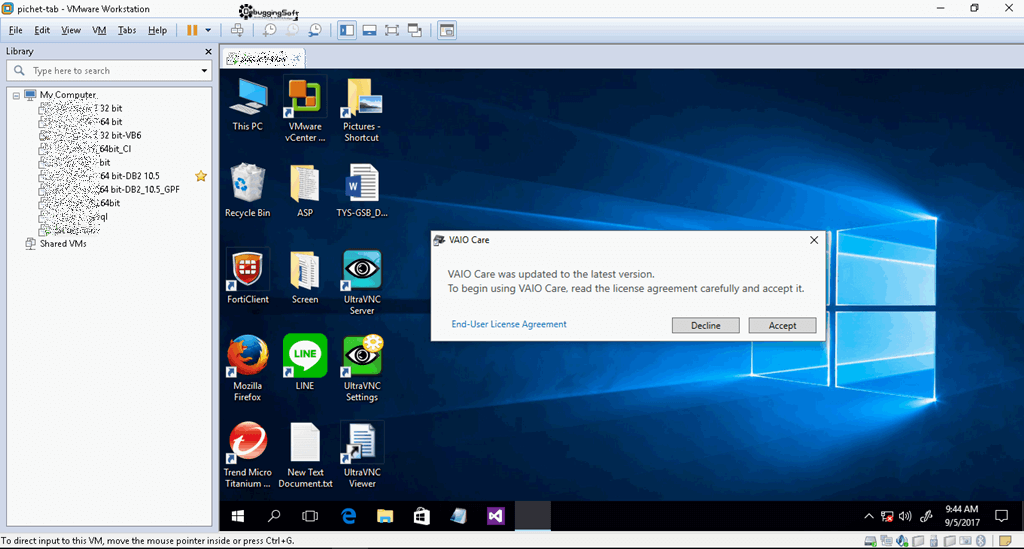Open Windows Store from the taskbar
Screen dimensions: 1024x549
coord(422,516)
